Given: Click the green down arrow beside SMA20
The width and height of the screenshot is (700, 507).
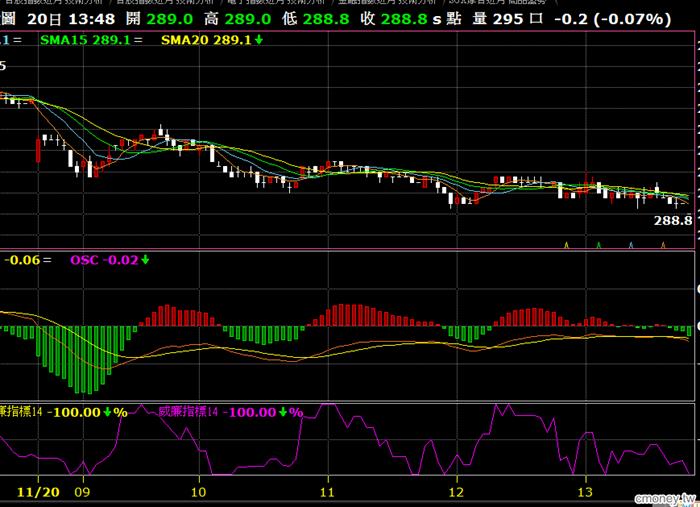Looking at the screenshot, I should click(x=259, y=40).
